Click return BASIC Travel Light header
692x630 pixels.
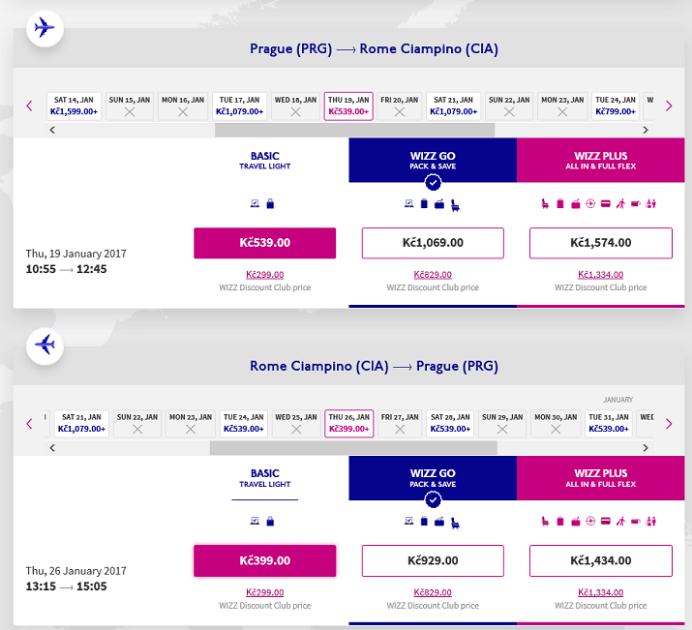tap(265, 478)
